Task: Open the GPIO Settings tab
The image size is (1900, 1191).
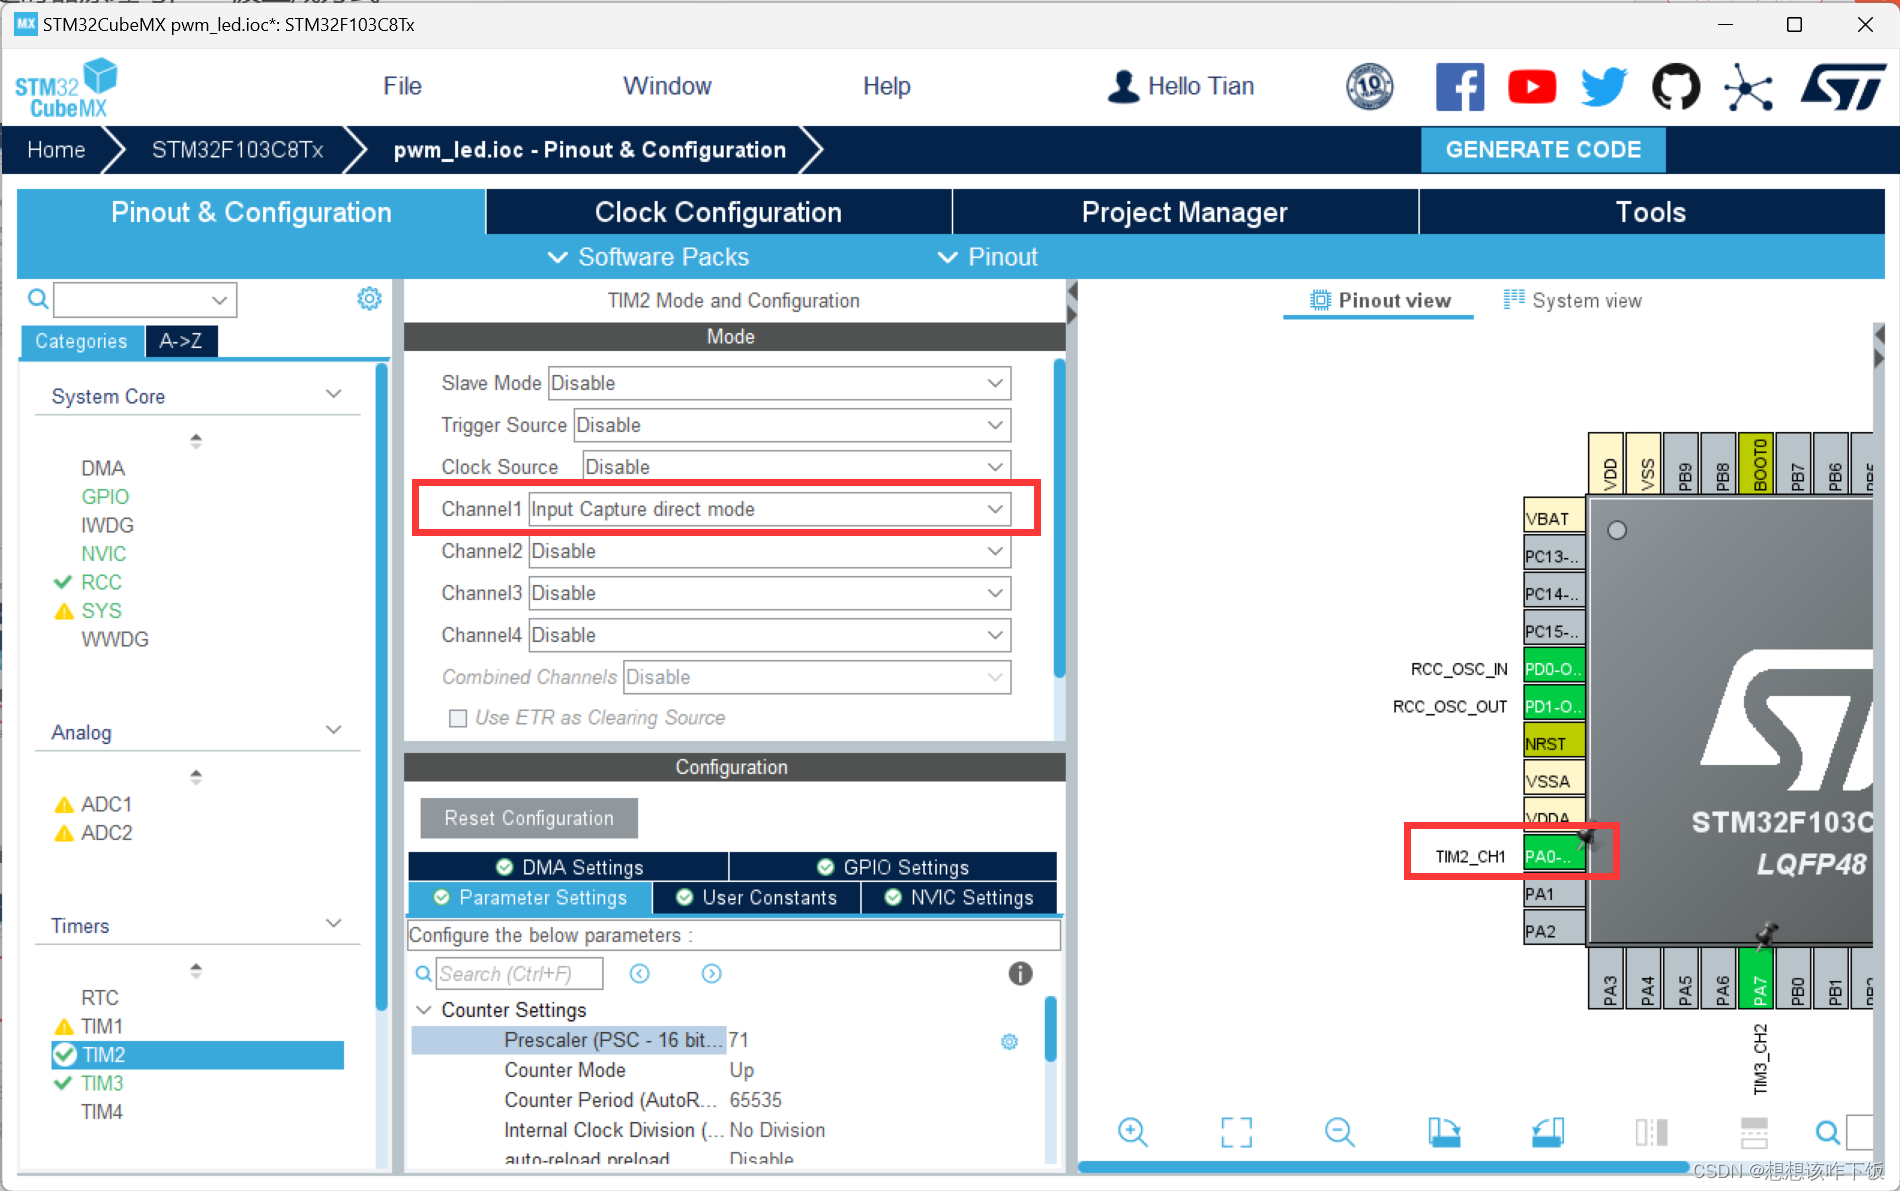Action: point(893,867)
